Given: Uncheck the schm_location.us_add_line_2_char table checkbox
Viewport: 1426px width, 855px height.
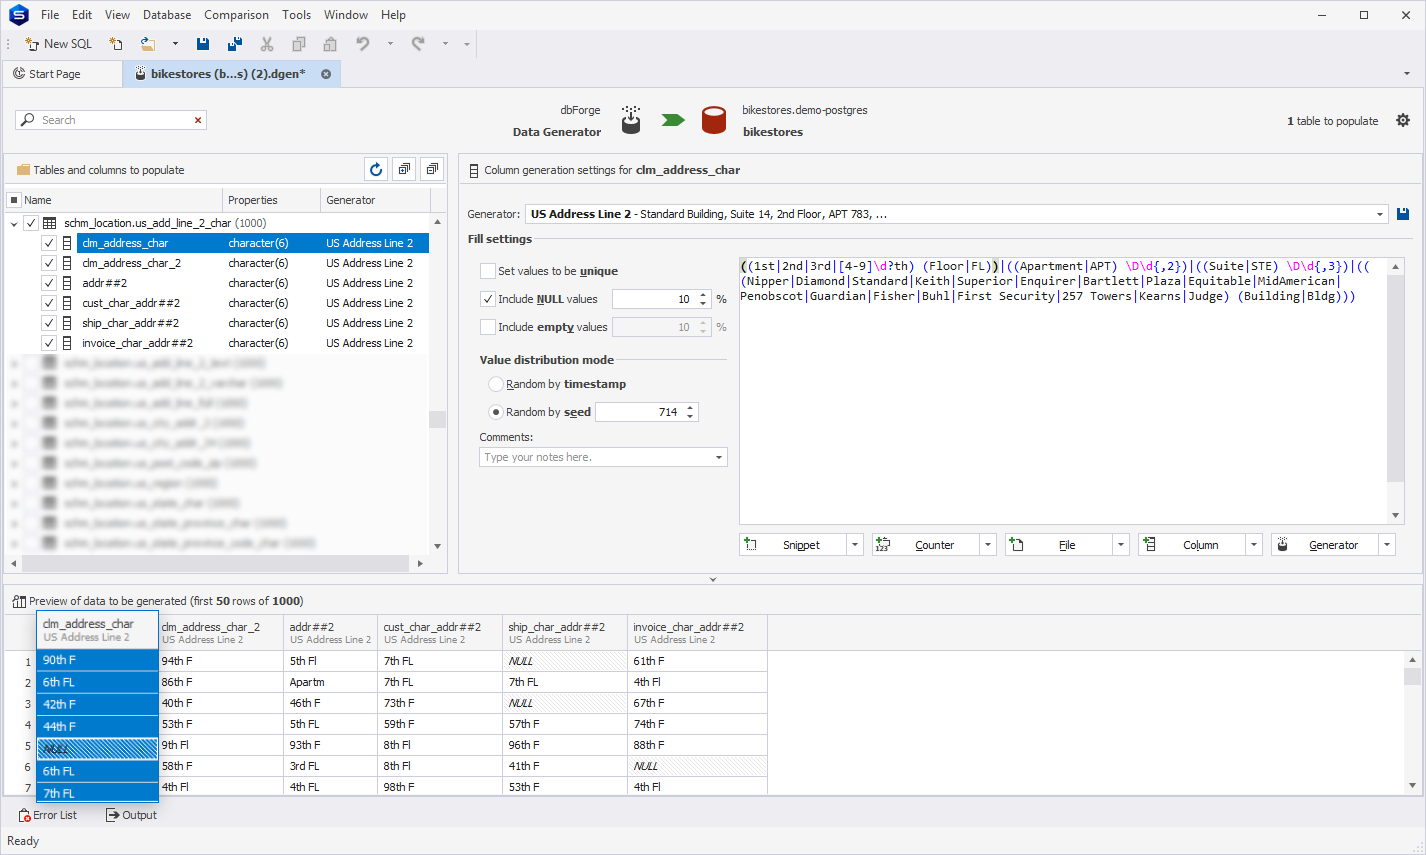Looking at the screenshot, I should (31, 223).
